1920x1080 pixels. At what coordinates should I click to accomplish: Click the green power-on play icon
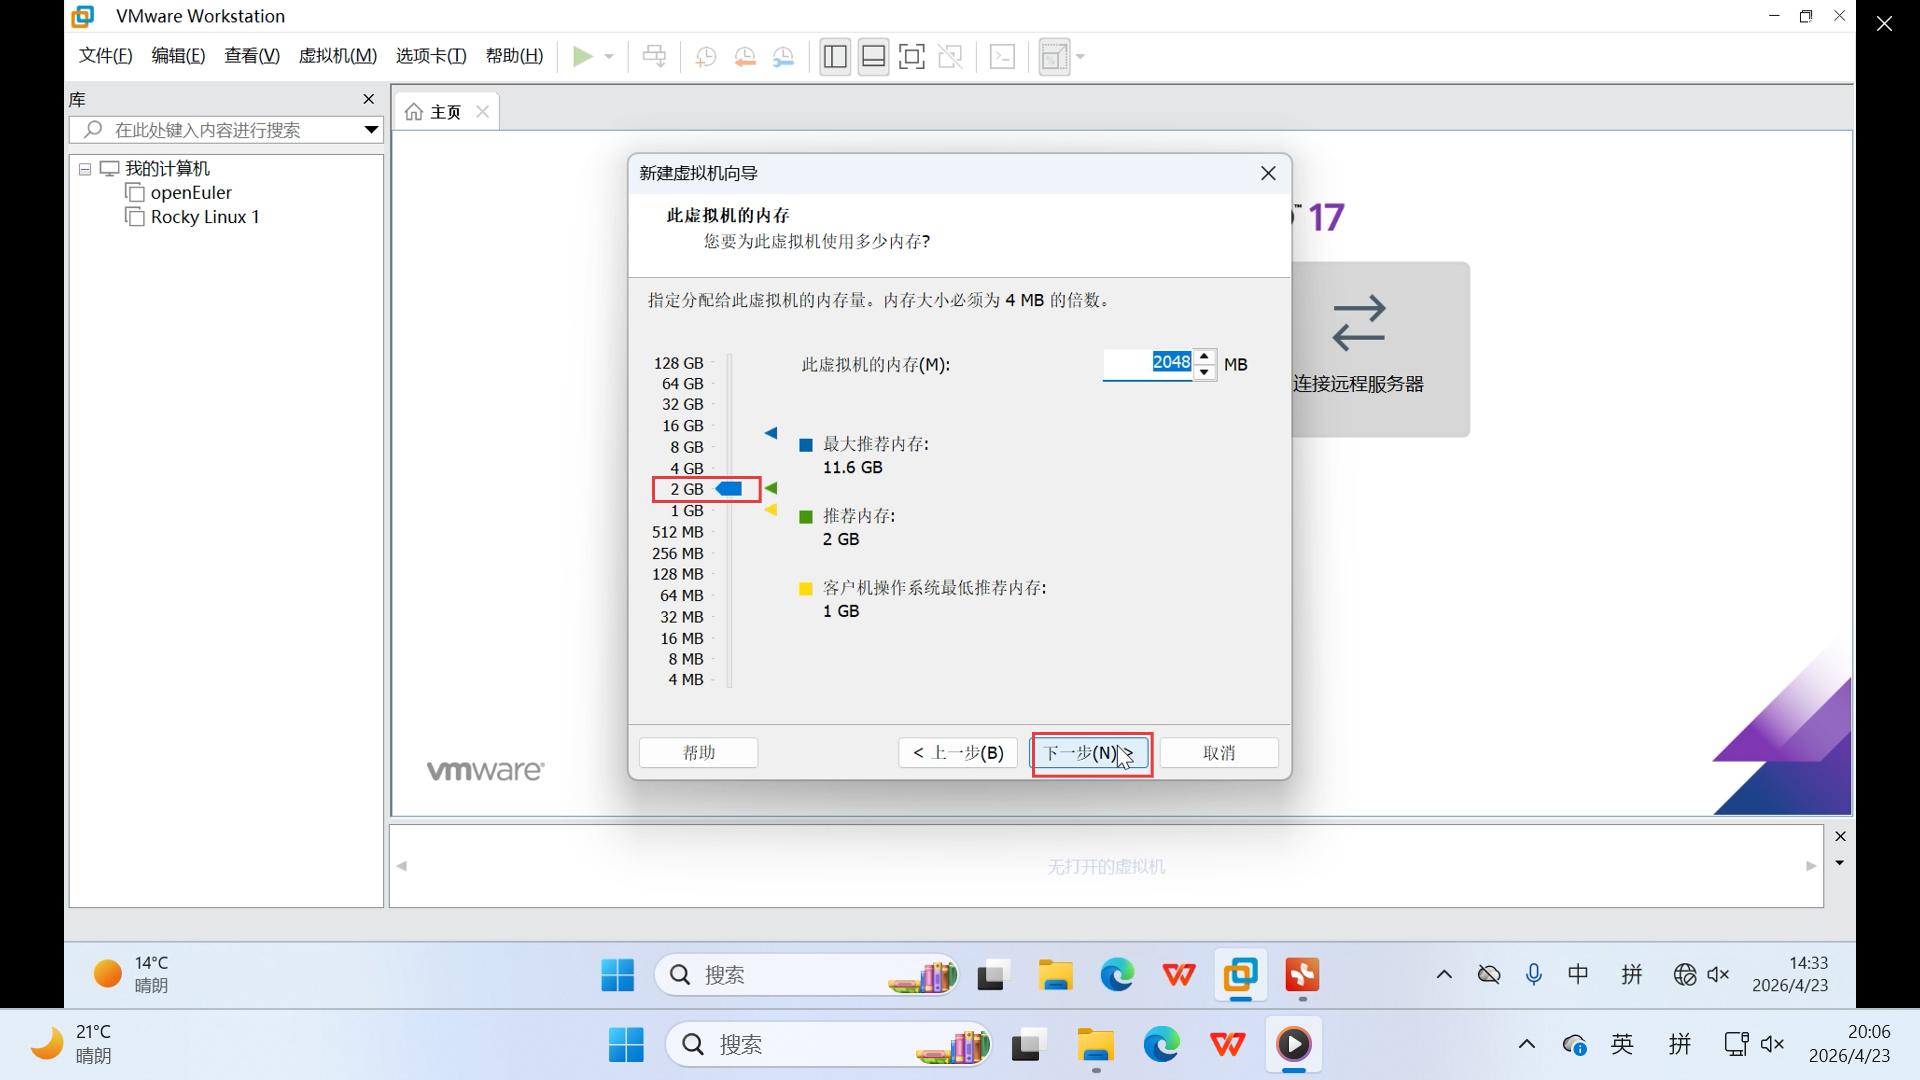pos(582,57)
